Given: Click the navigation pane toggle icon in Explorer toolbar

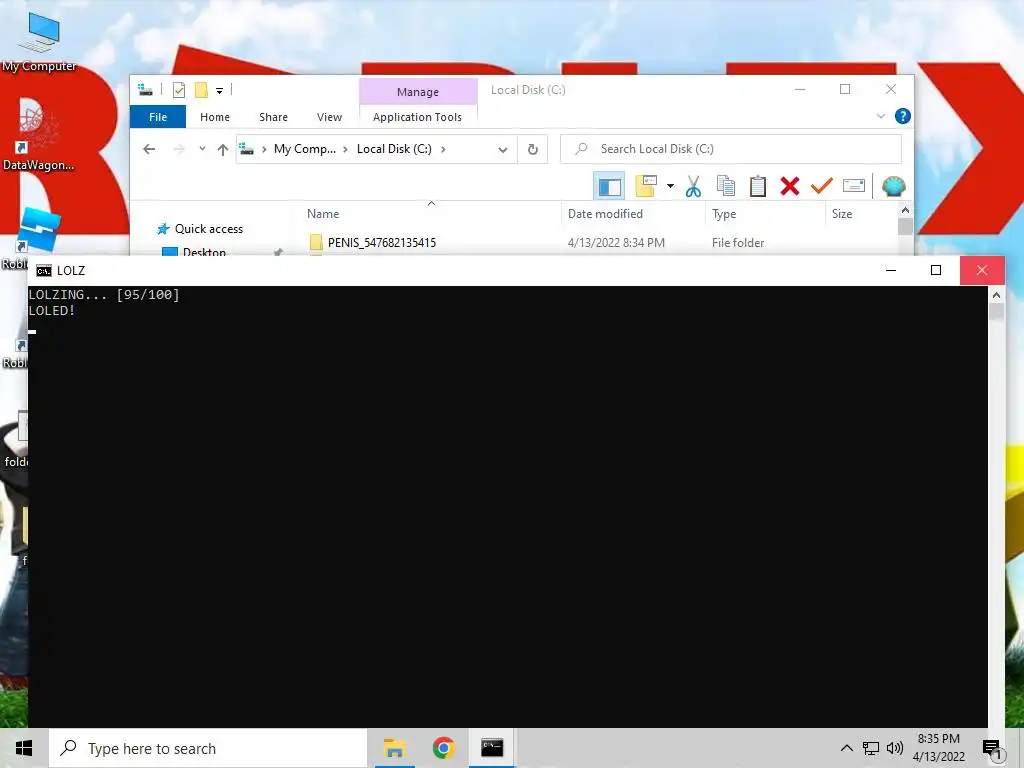Looking at the screenshot, I should 609,187.
